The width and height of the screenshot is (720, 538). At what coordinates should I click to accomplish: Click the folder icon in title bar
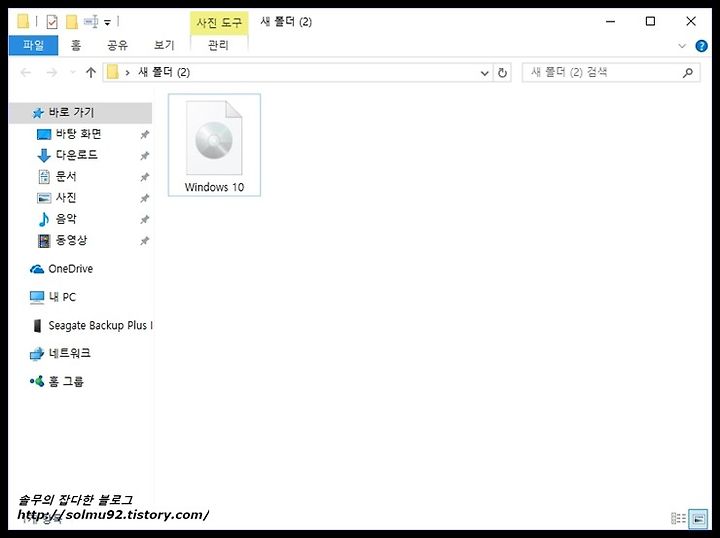23,22
